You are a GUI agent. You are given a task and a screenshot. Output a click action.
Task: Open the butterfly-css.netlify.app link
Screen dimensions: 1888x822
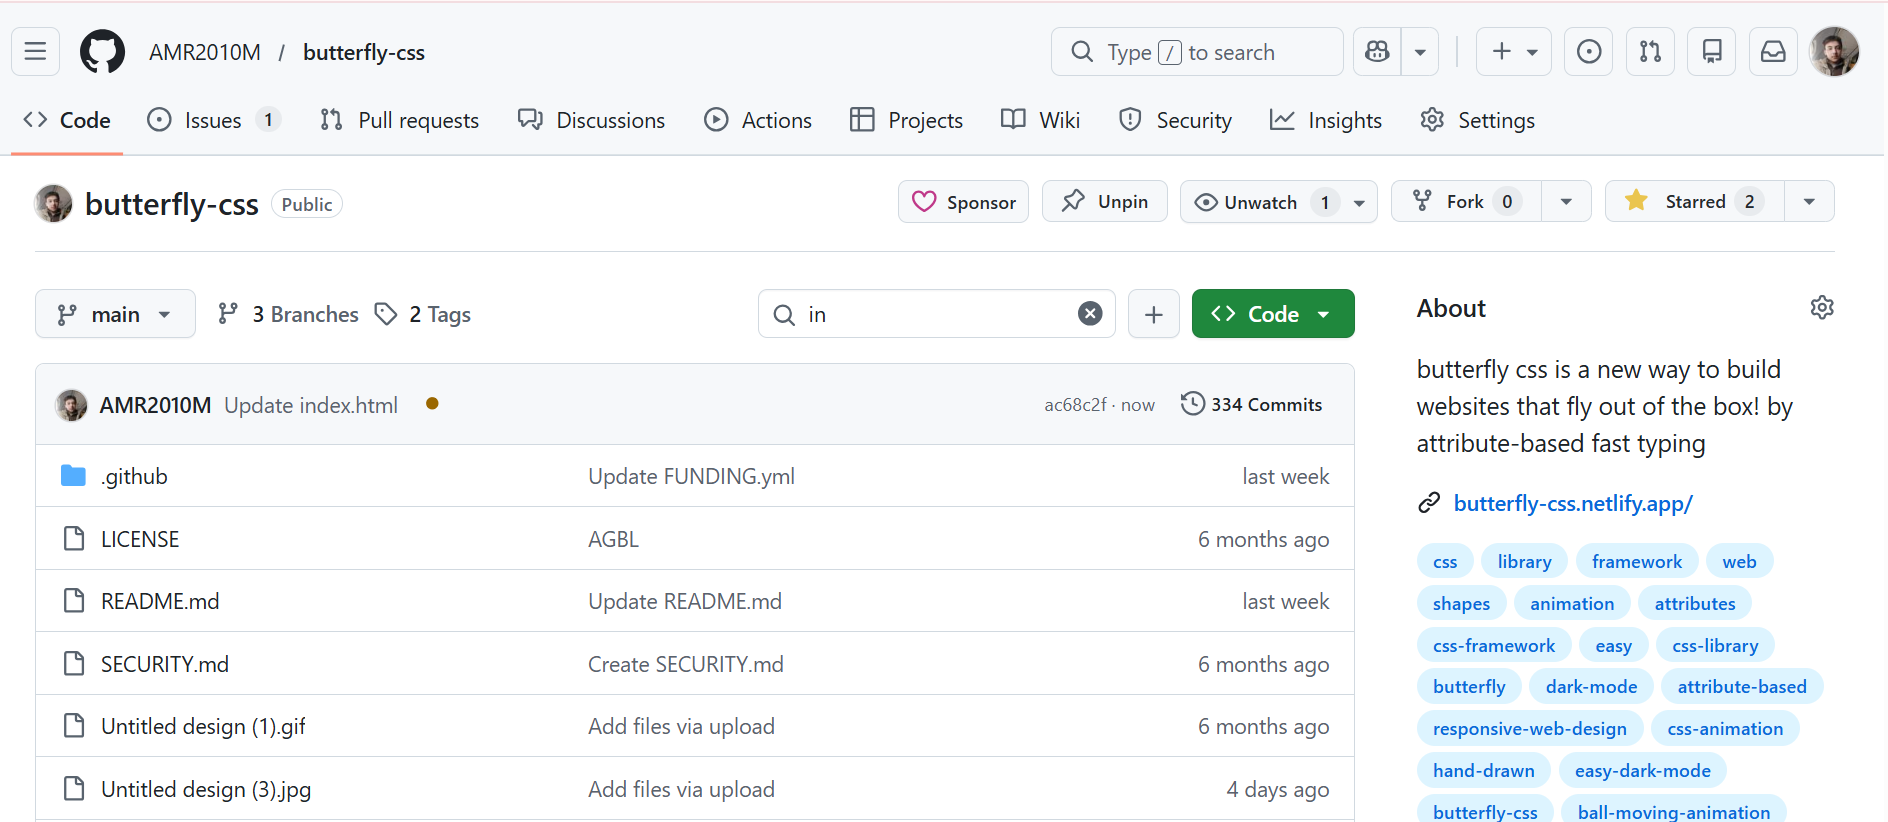click(1572, 503)
